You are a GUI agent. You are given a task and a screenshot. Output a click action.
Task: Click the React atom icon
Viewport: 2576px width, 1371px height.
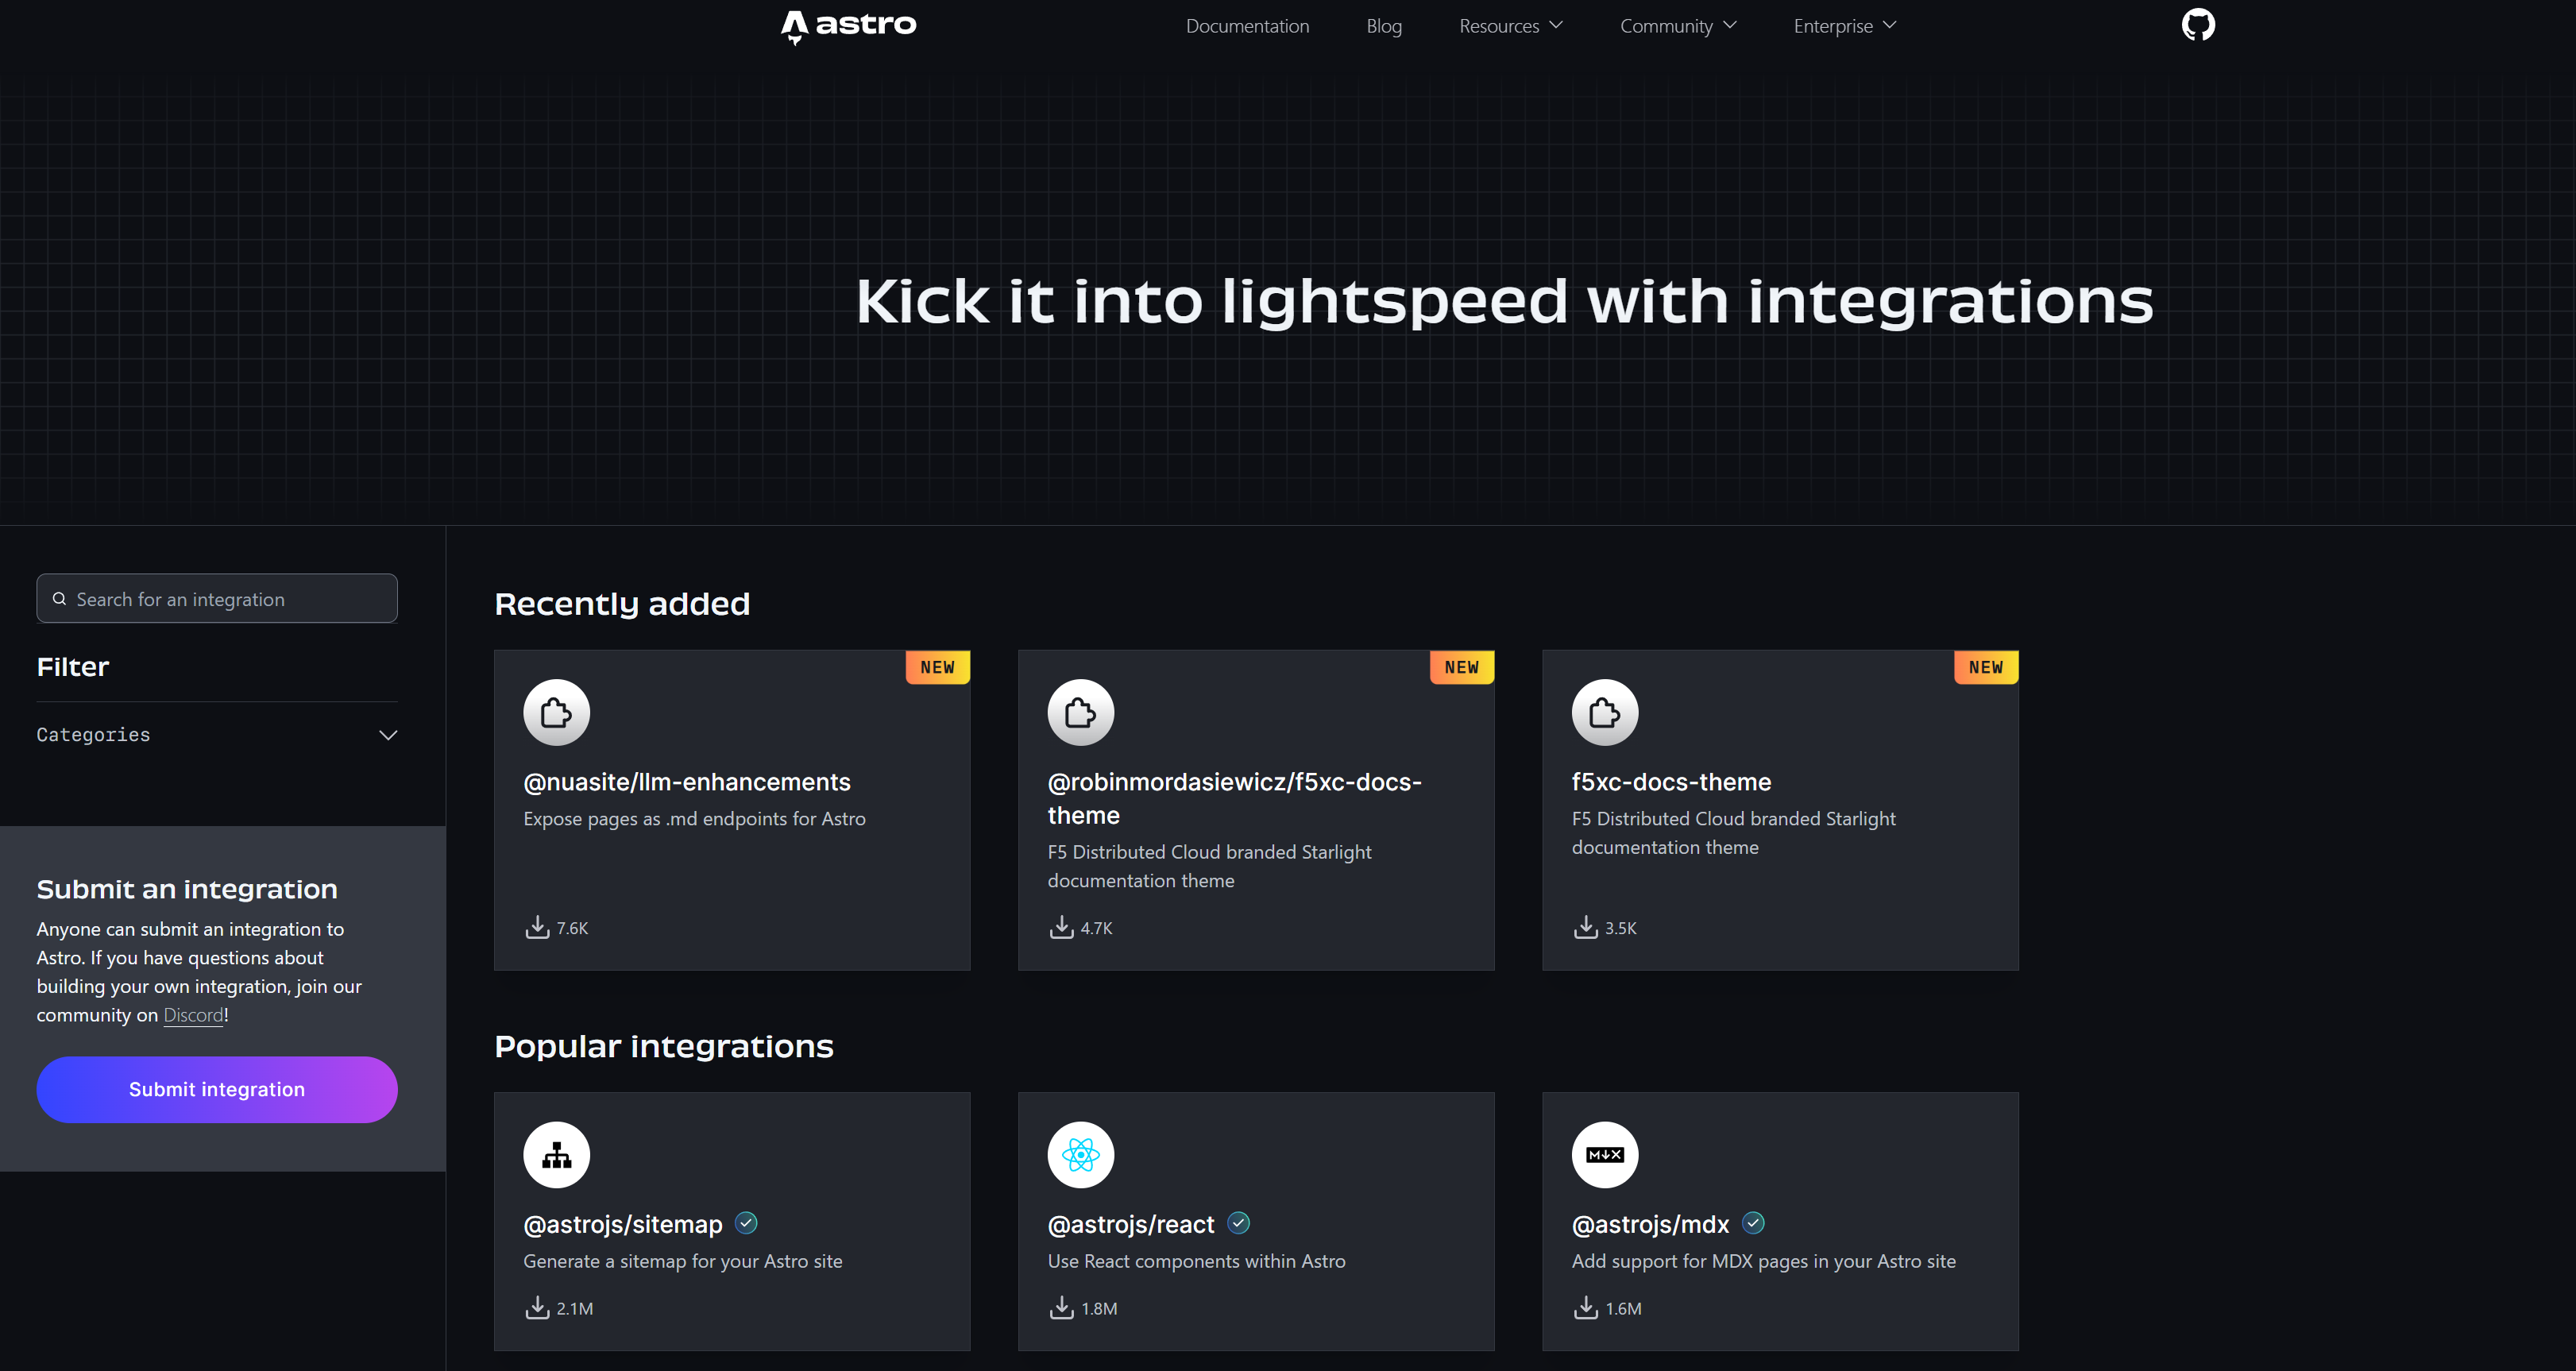[1080, 1155]
